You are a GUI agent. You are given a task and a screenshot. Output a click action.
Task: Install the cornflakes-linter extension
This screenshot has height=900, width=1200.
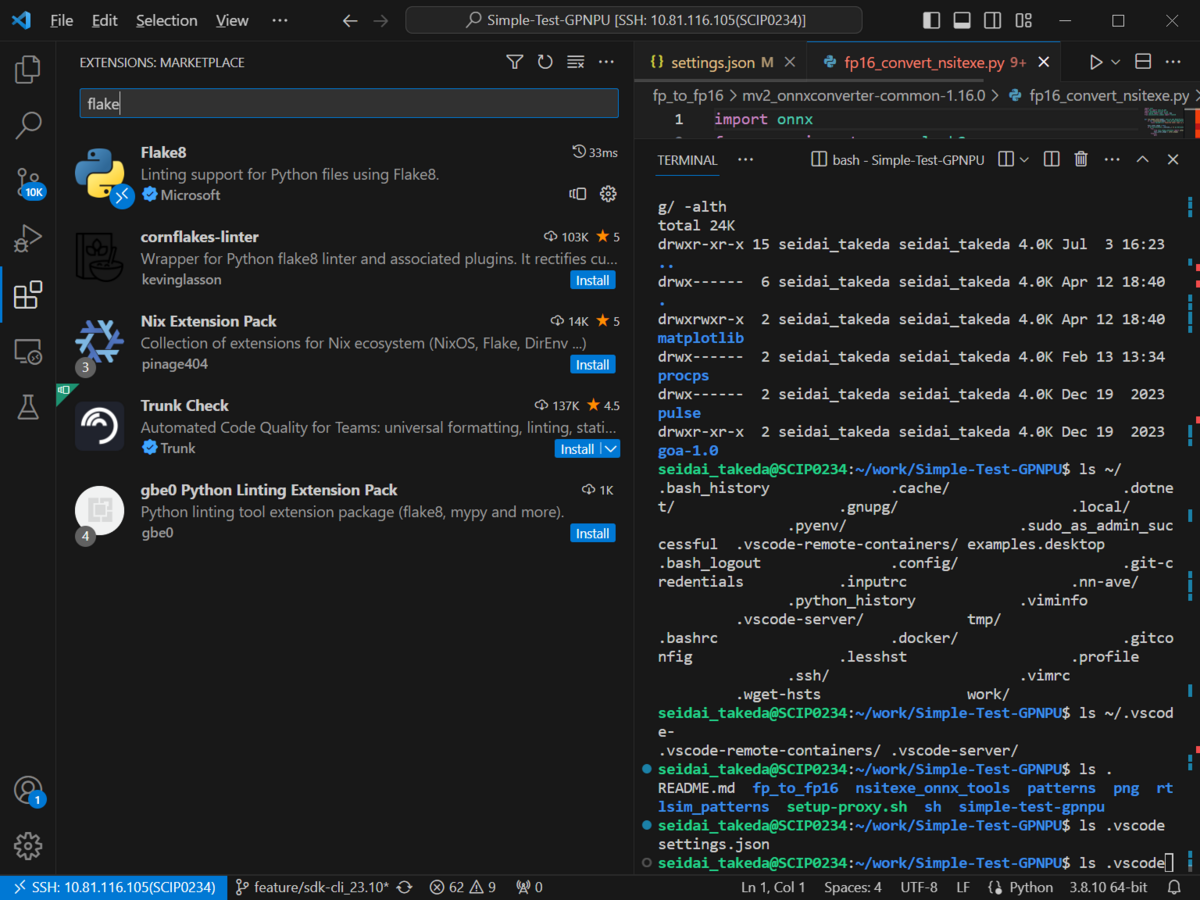(x=593, y=280)
